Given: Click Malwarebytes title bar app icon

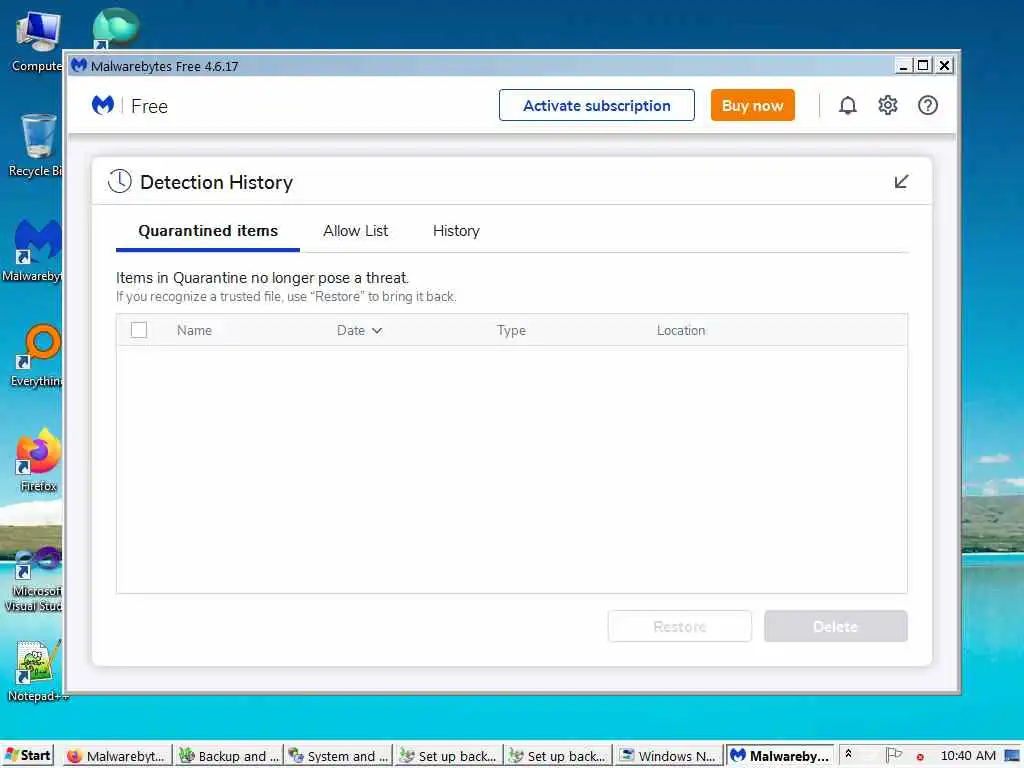Looking at the screenshot, I should pos(79,65).
